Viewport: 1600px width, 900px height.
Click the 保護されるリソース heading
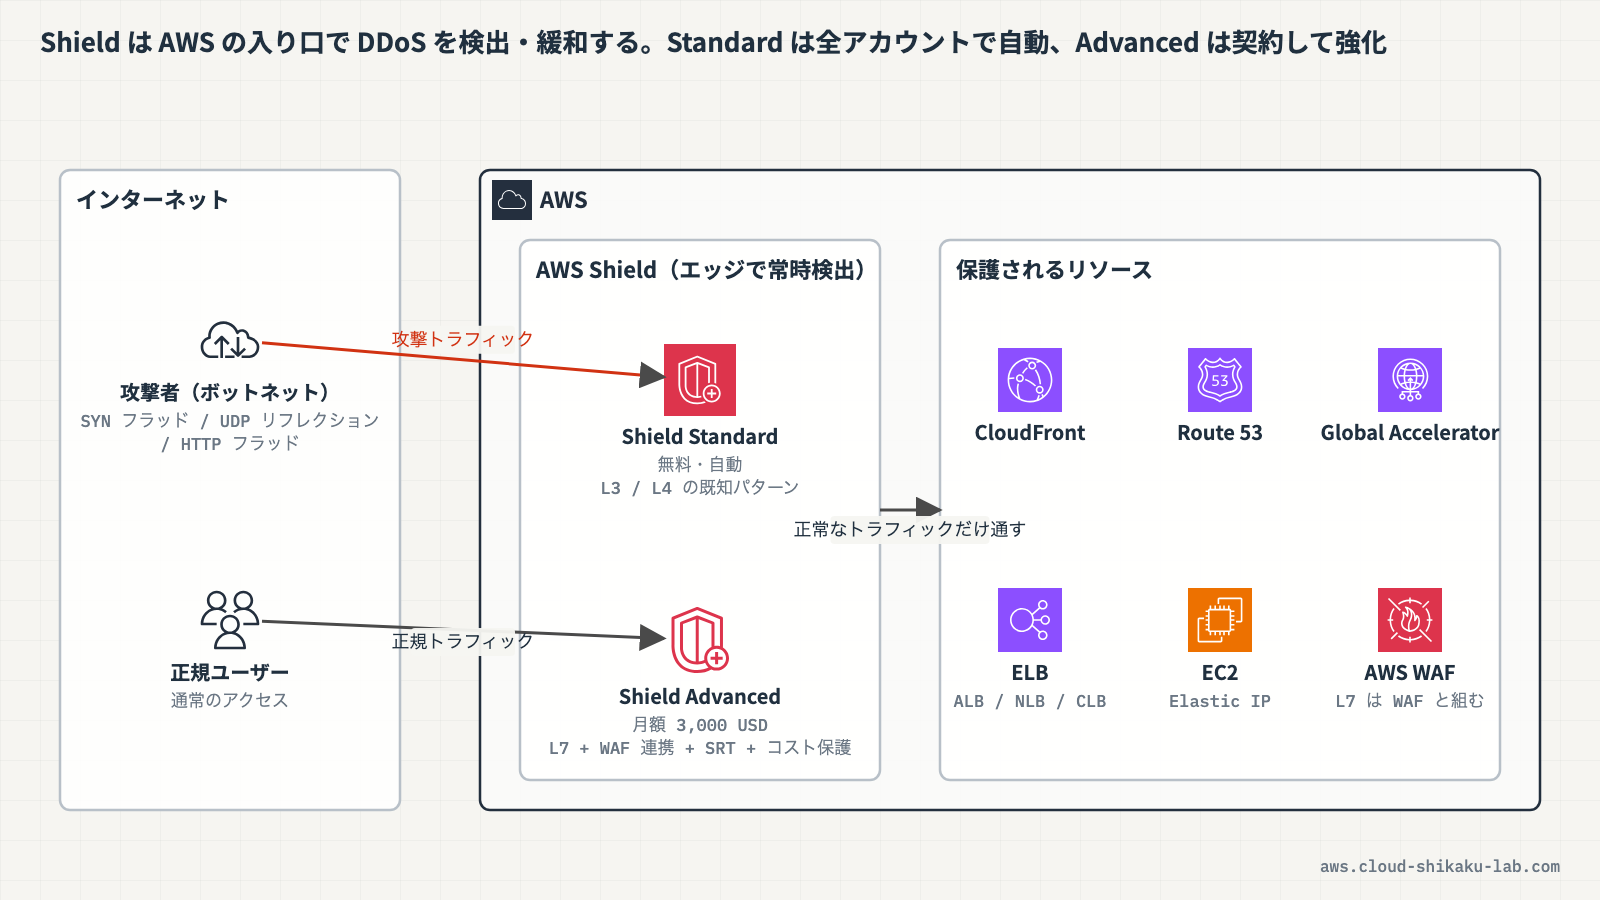coord(1054,270)
